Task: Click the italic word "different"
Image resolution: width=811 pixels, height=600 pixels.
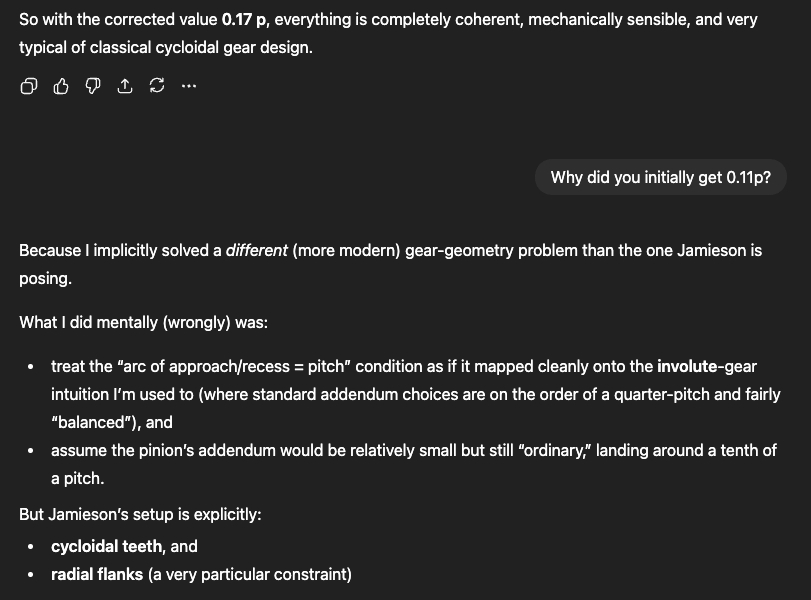Action: click(256, 250)
